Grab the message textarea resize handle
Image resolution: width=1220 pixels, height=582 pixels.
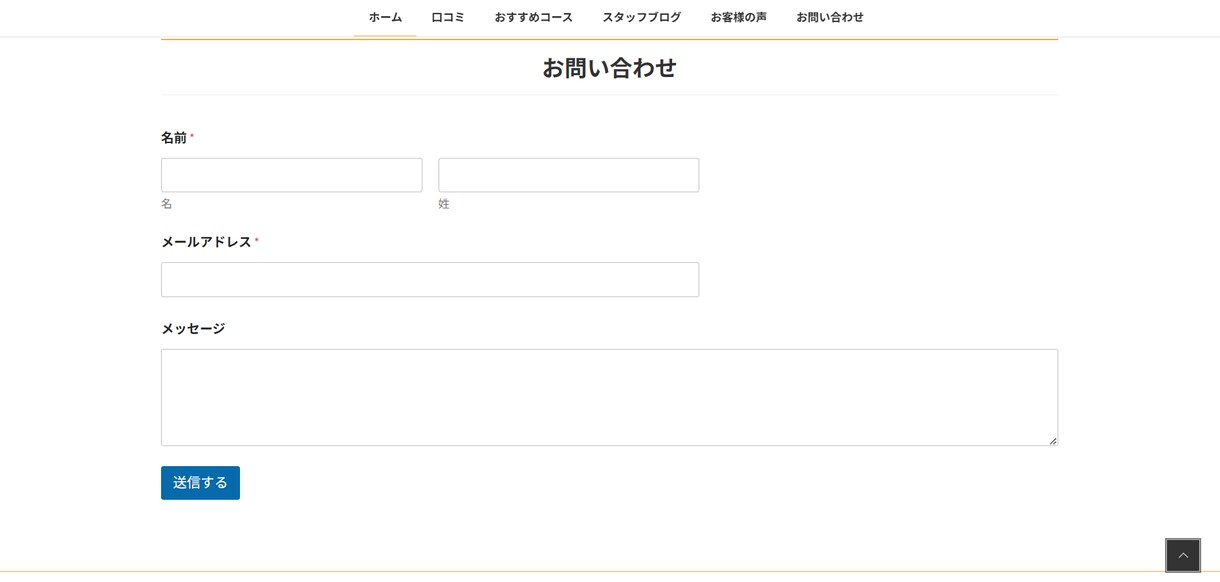[x=1053, y=441]
